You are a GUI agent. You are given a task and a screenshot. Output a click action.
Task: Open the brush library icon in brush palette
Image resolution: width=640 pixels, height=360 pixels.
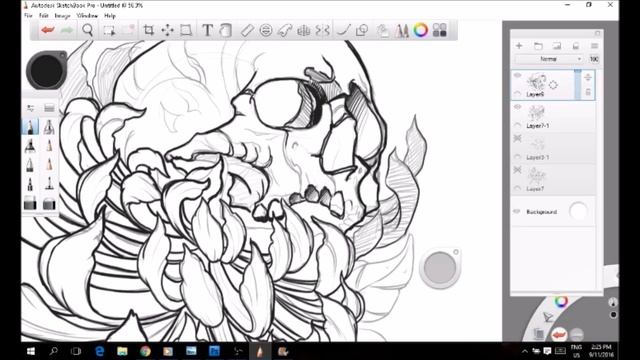coord(49,108)
